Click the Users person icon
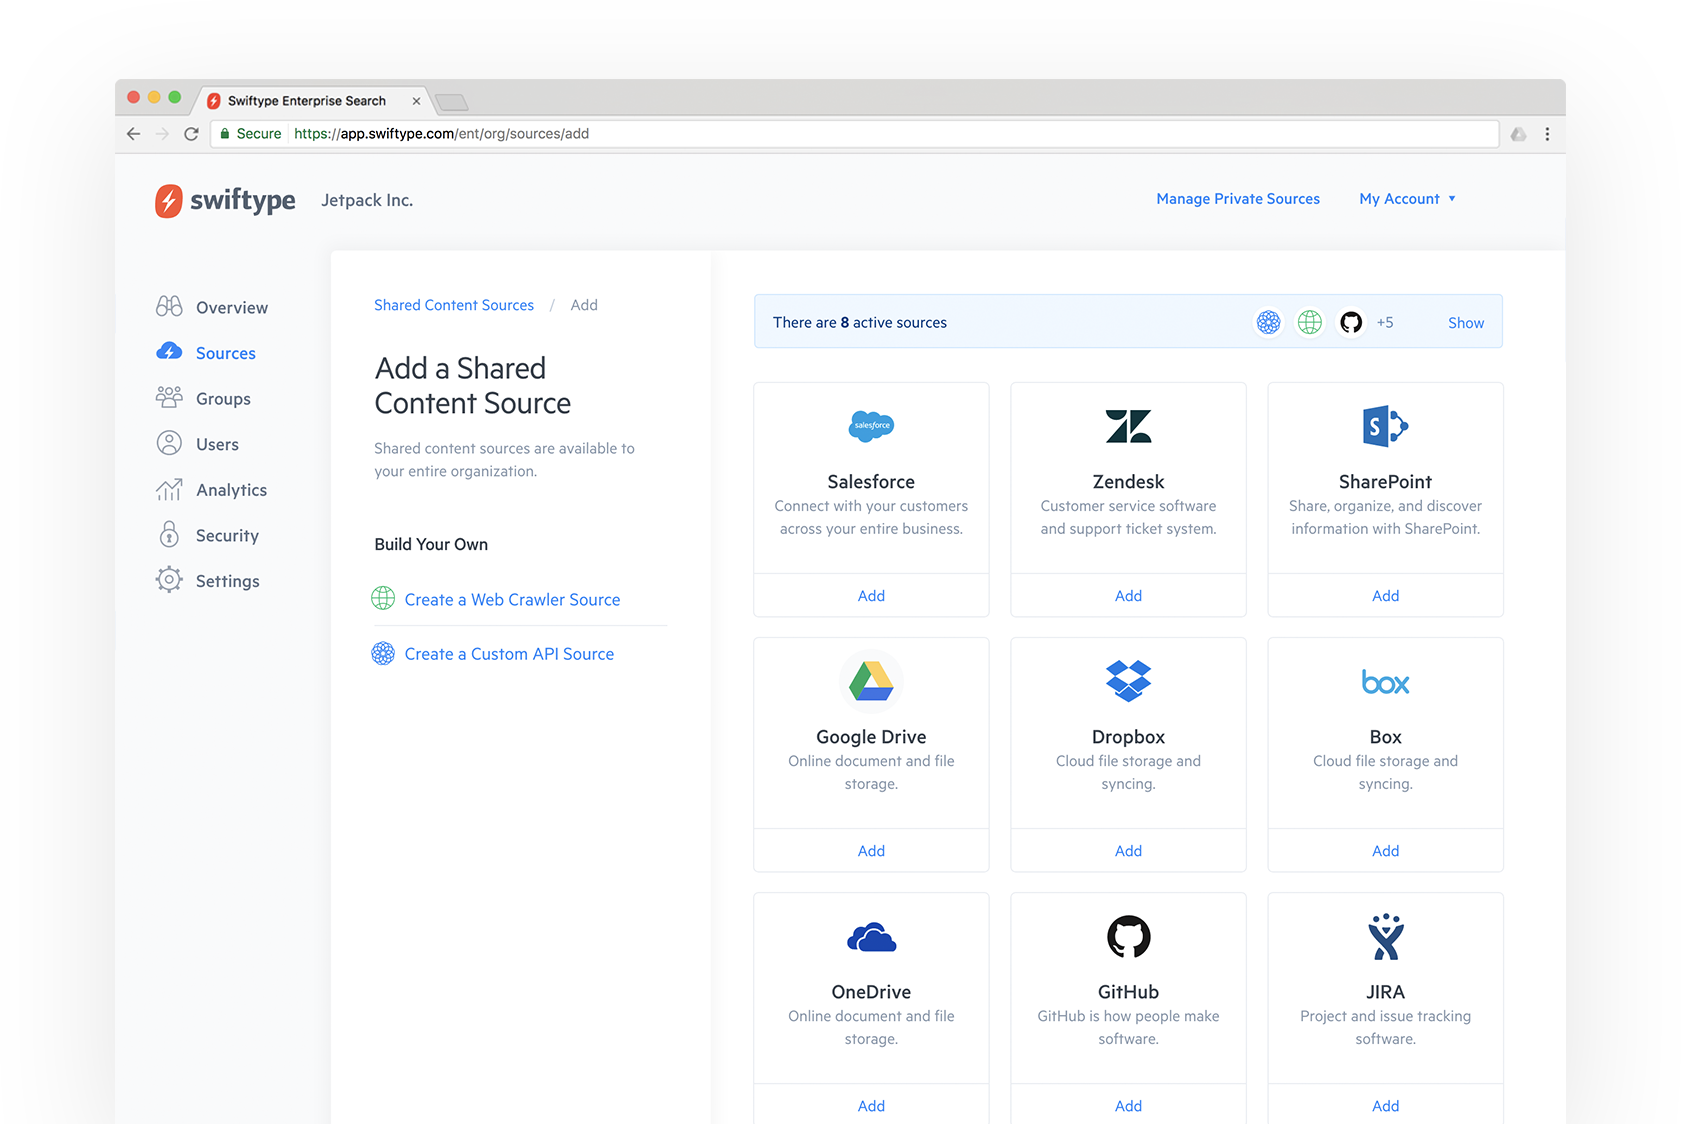The width and height of the screenshot is (1681, 1124). pyautogui.click(x=169, y=443)
